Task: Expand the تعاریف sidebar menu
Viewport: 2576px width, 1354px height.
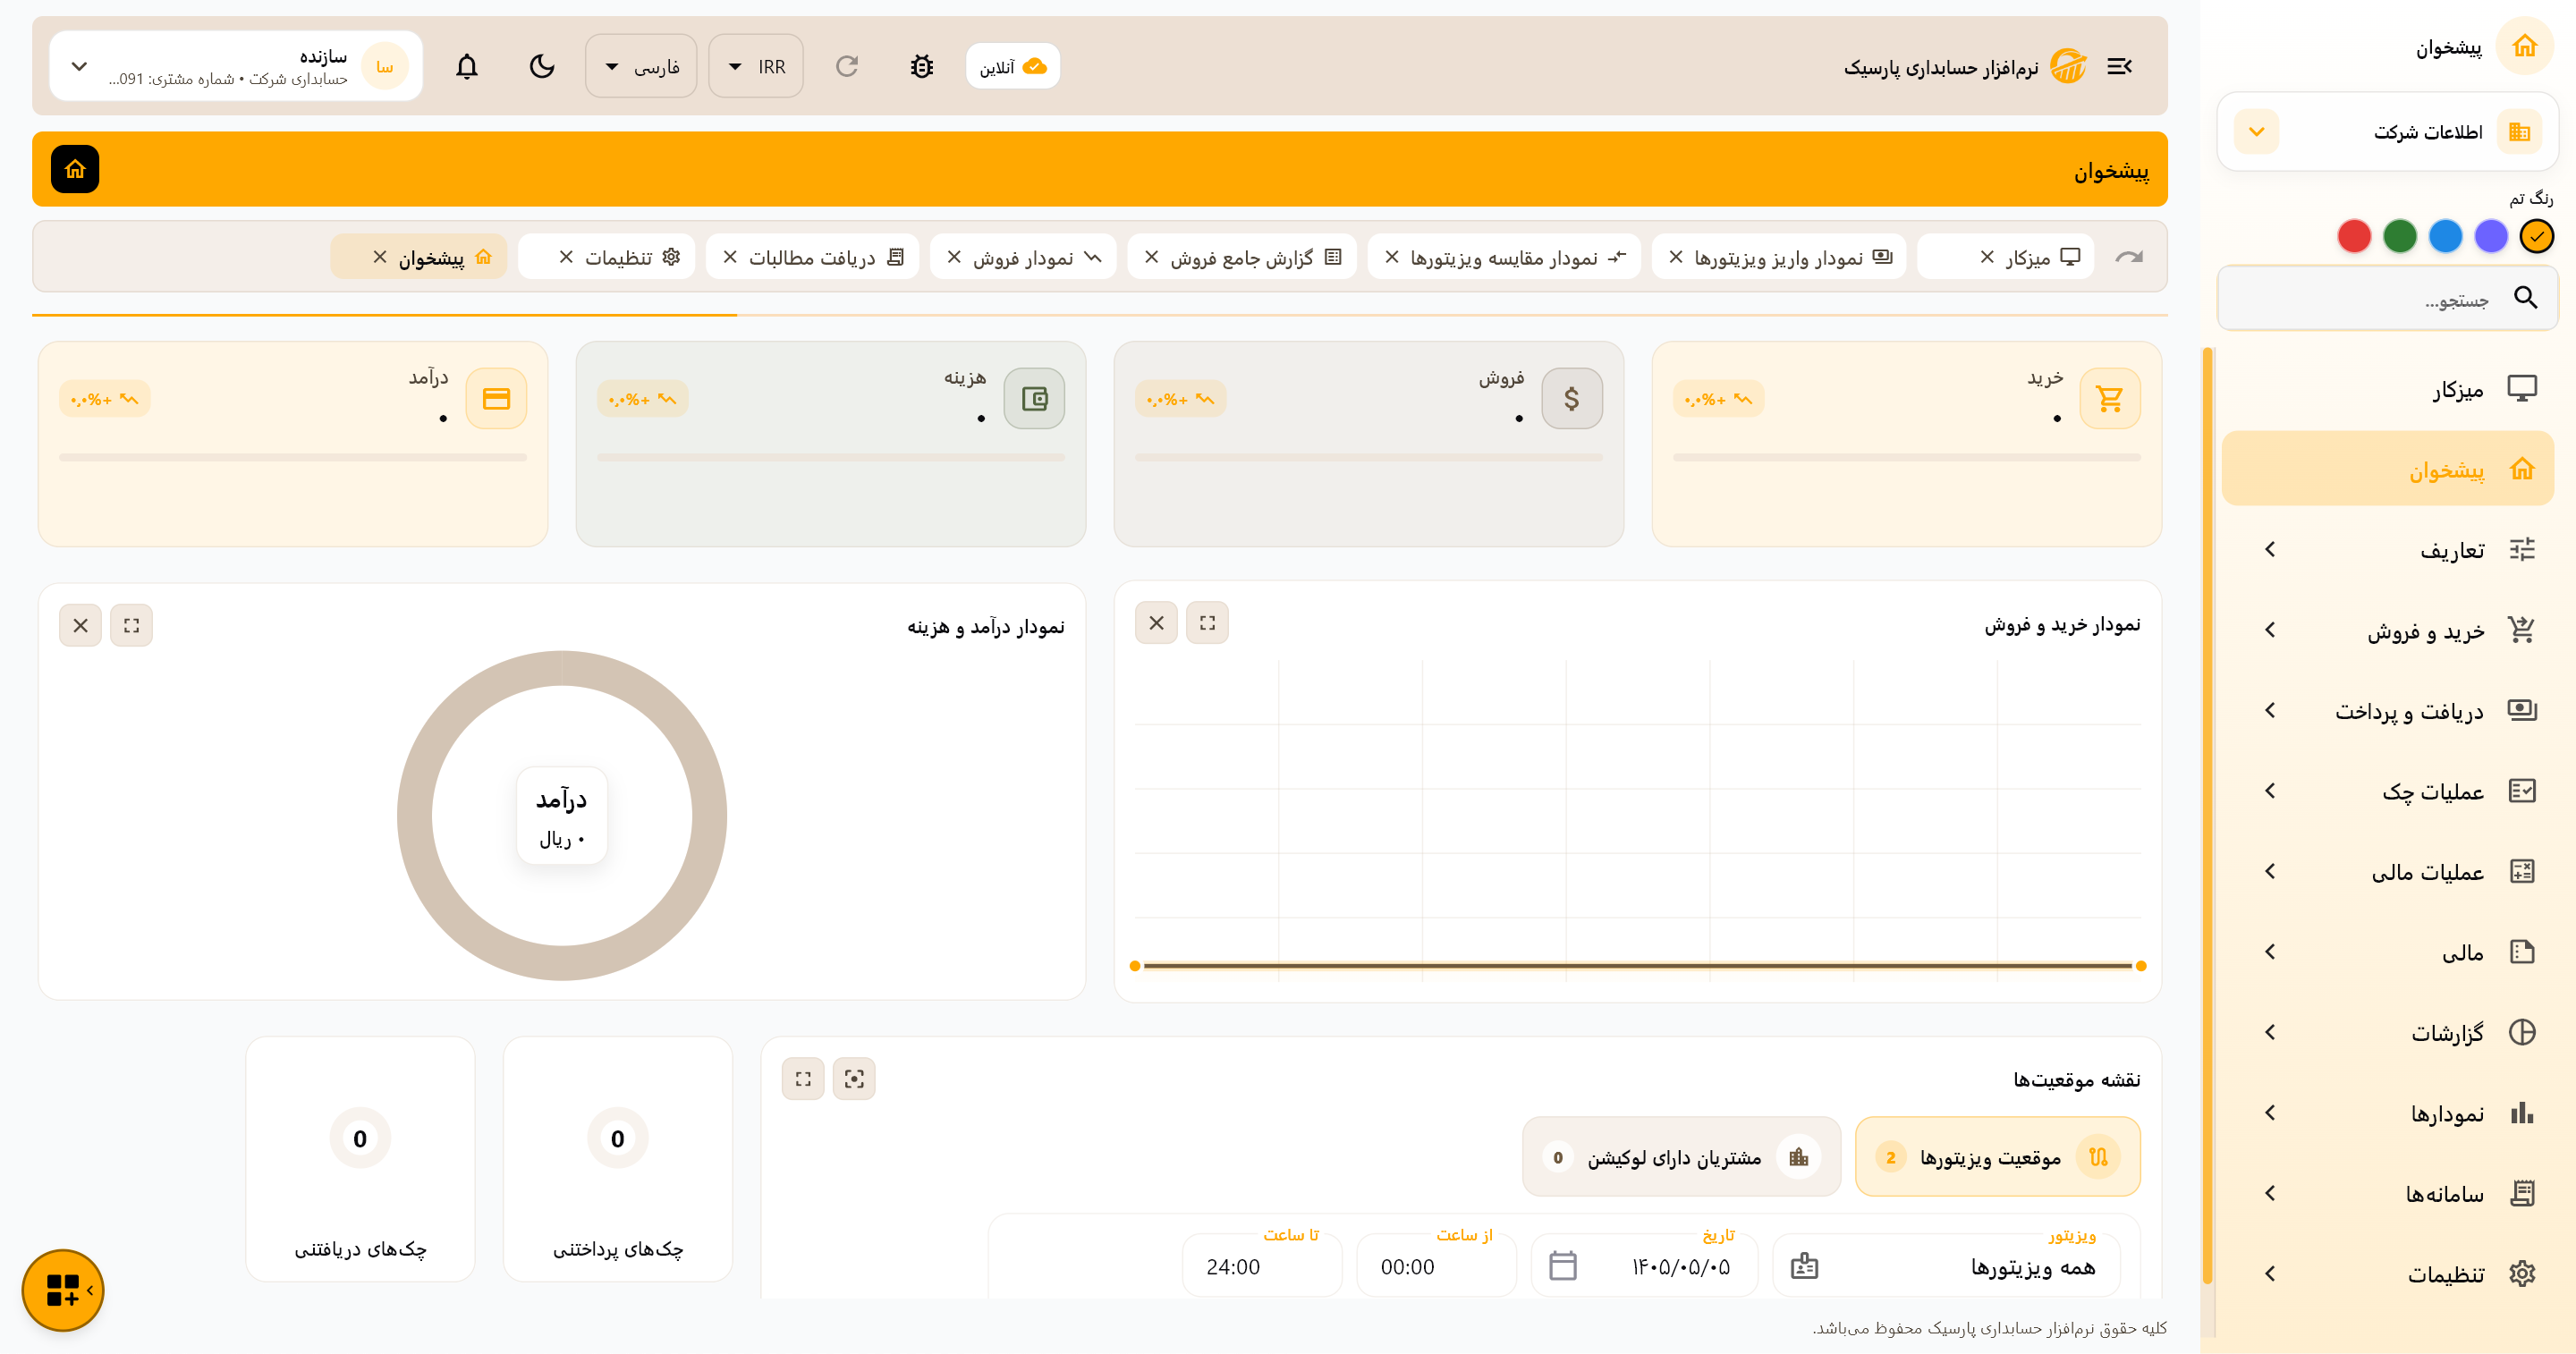Action: [x=2386, y=549]
